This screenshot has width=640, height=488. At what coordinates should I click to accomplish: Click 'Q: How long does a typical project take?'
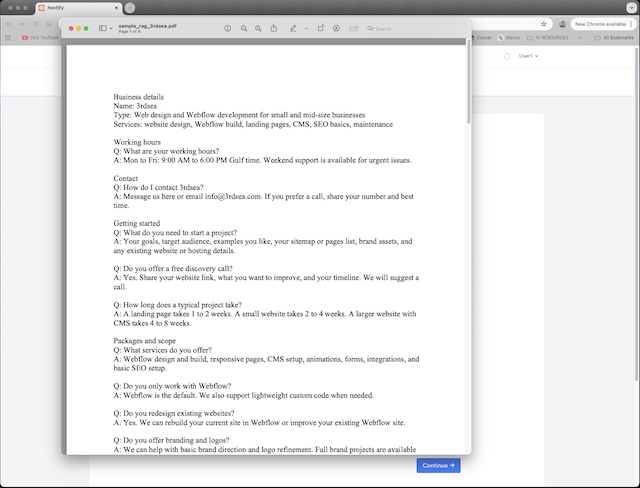(178, 305)
